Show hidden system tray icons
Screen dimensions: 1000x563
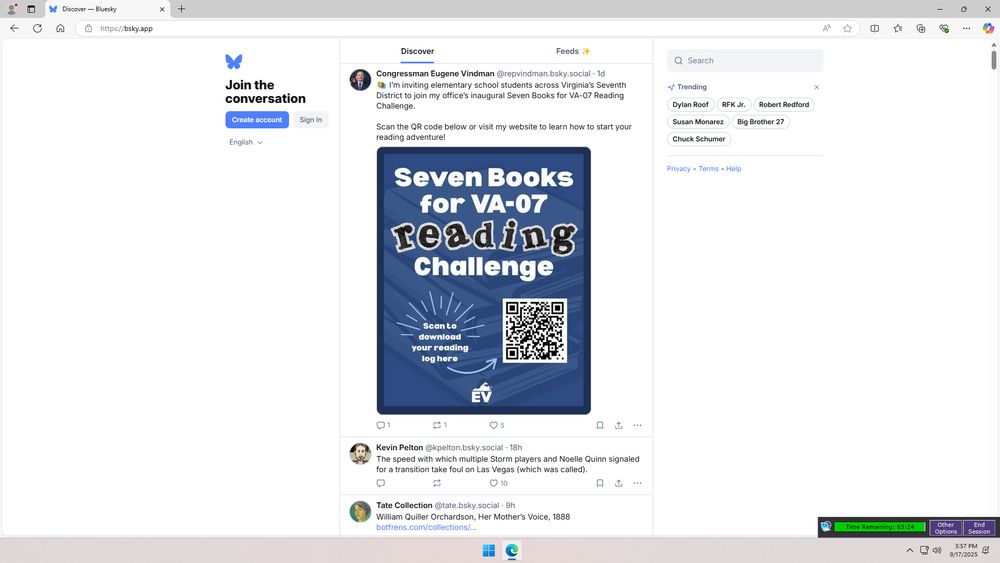point(909,550)
